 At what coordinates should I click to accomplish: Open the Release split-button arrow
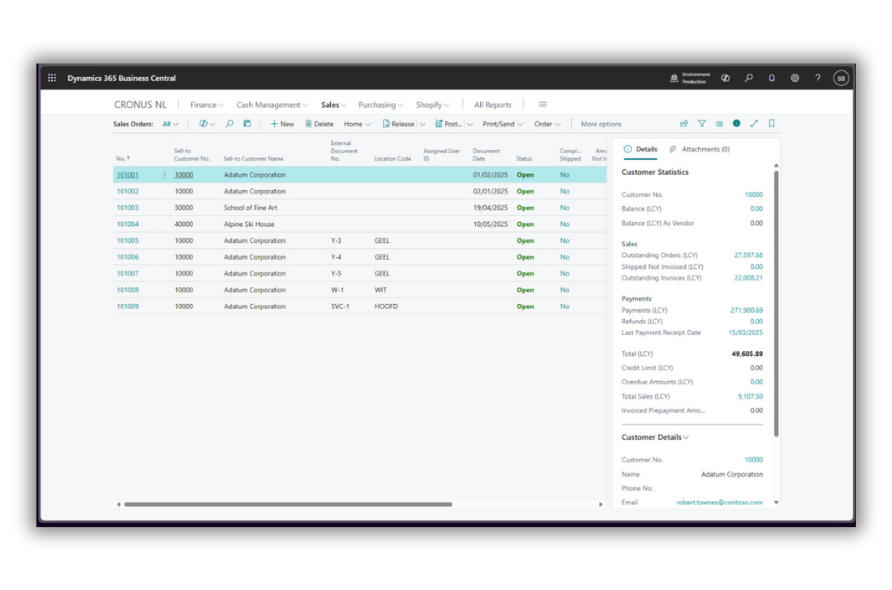click(x=422, y=124)
